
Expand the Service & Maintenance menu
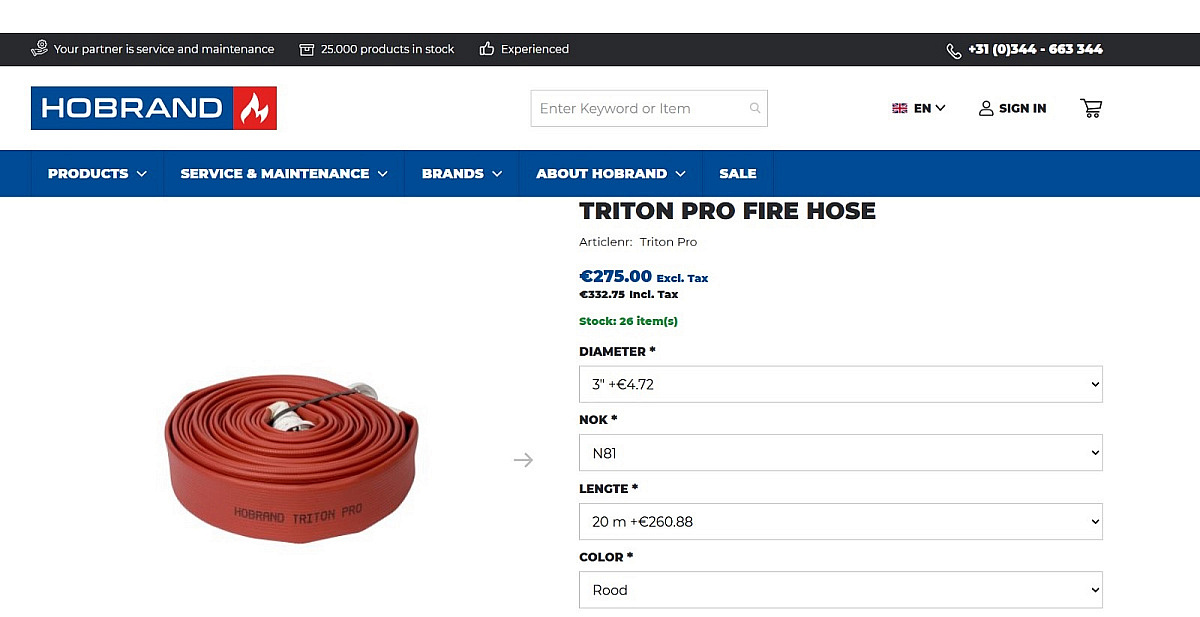click(x=283, y=173)
